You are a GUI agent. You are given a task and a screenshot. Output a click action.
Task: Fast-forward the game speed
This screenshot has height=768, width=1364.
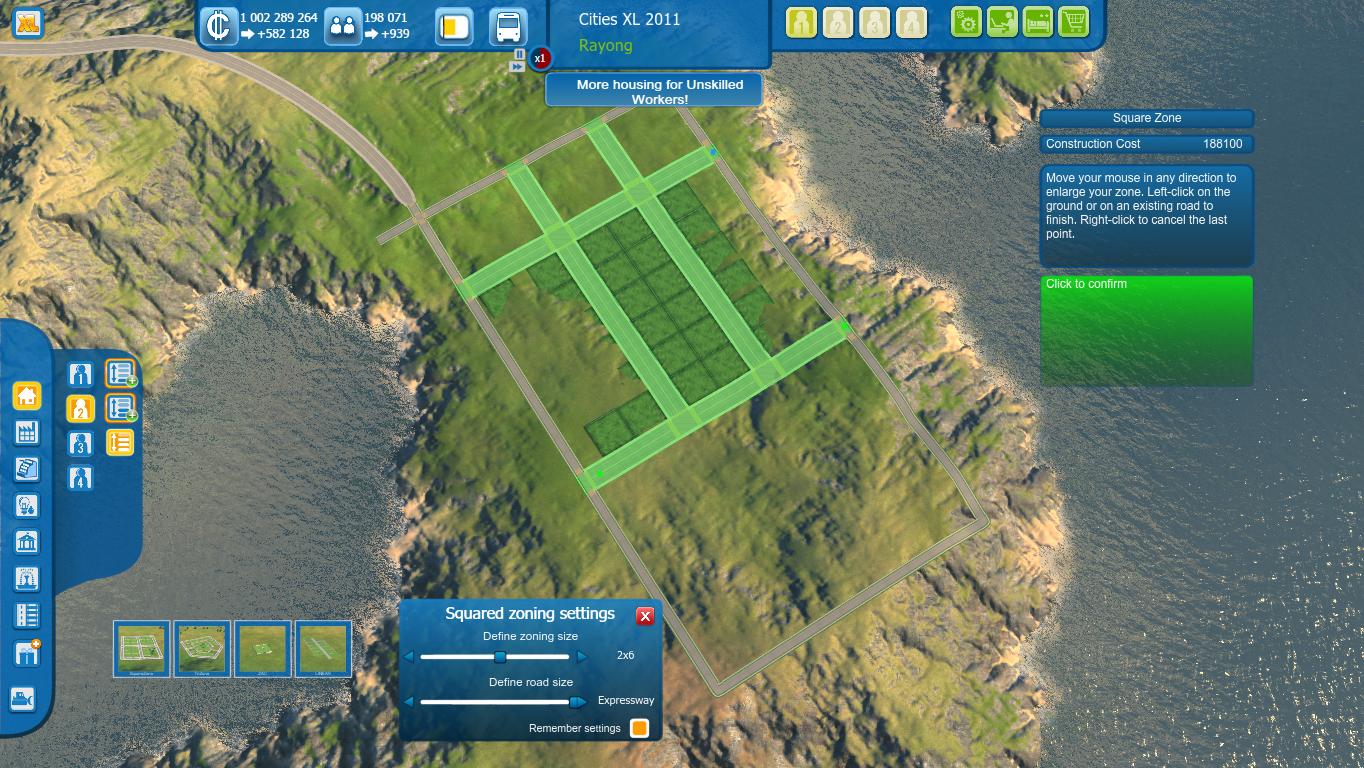[x=517, y=67]
